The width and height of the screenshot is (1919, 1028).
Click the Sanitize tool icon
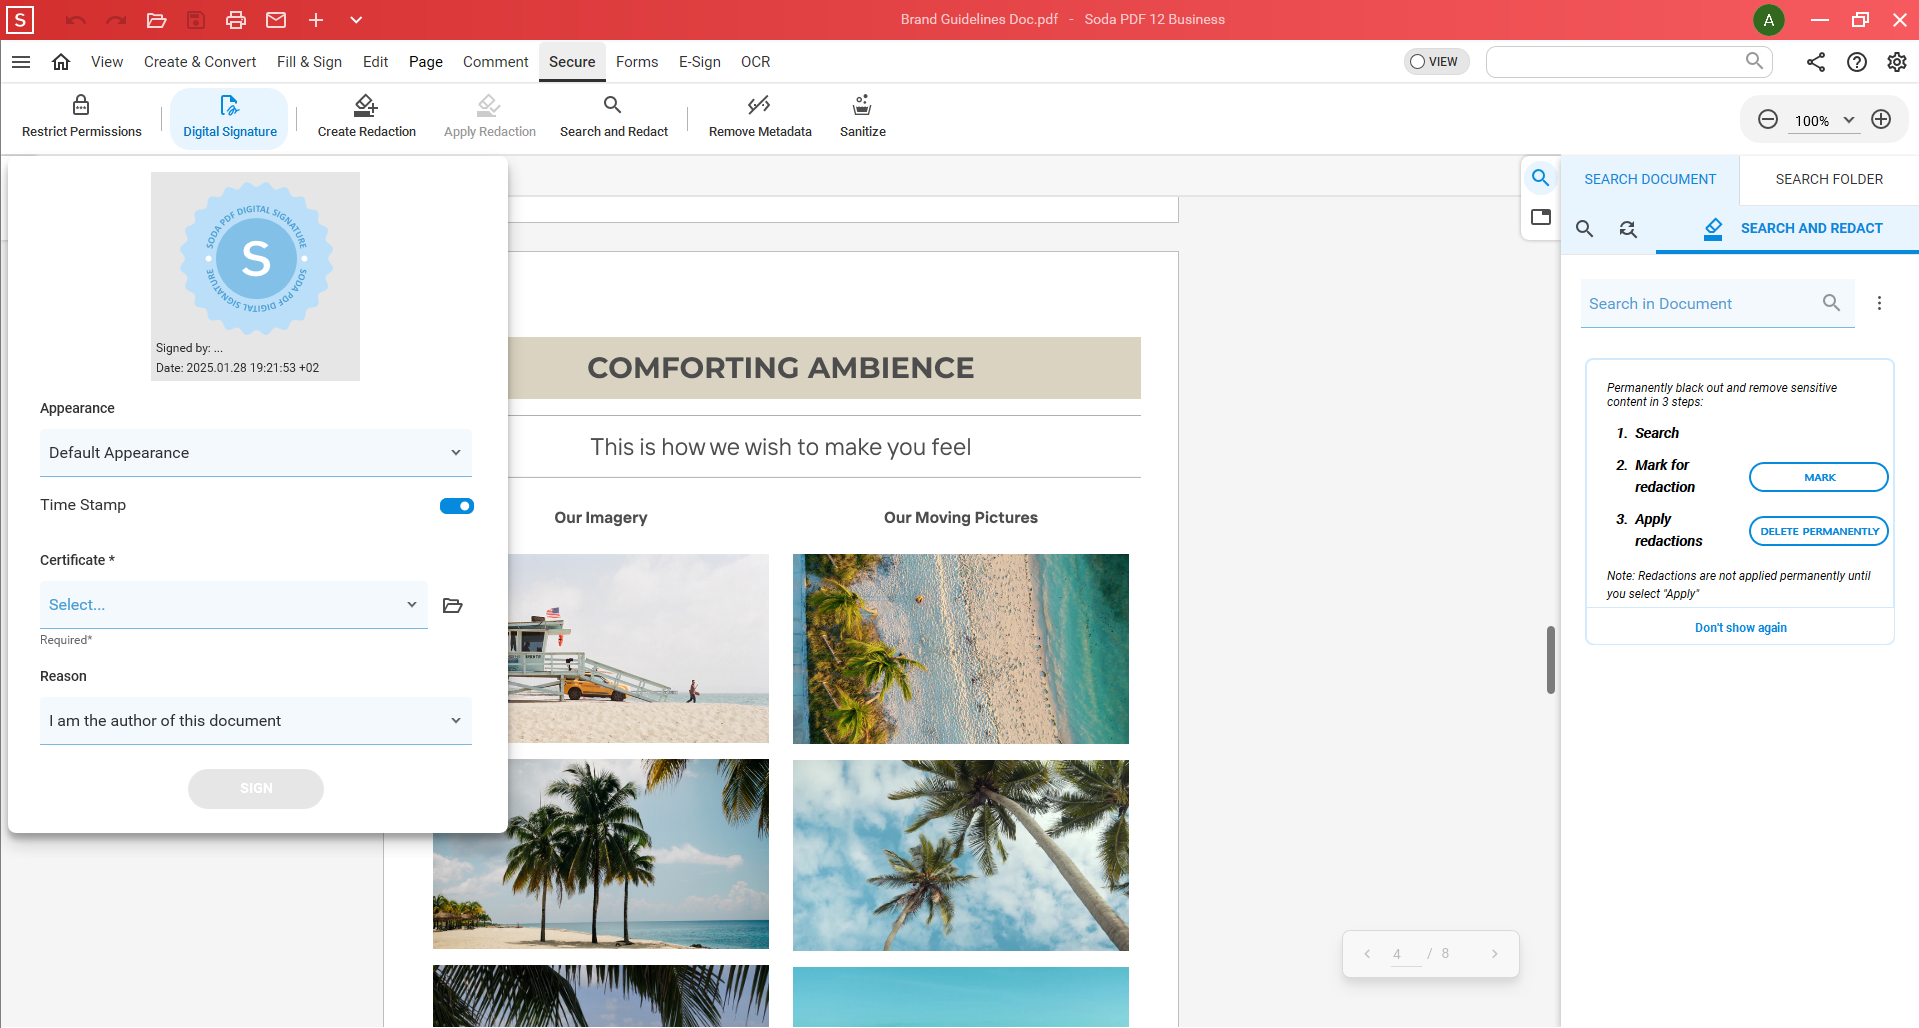[x=861, y=105]
